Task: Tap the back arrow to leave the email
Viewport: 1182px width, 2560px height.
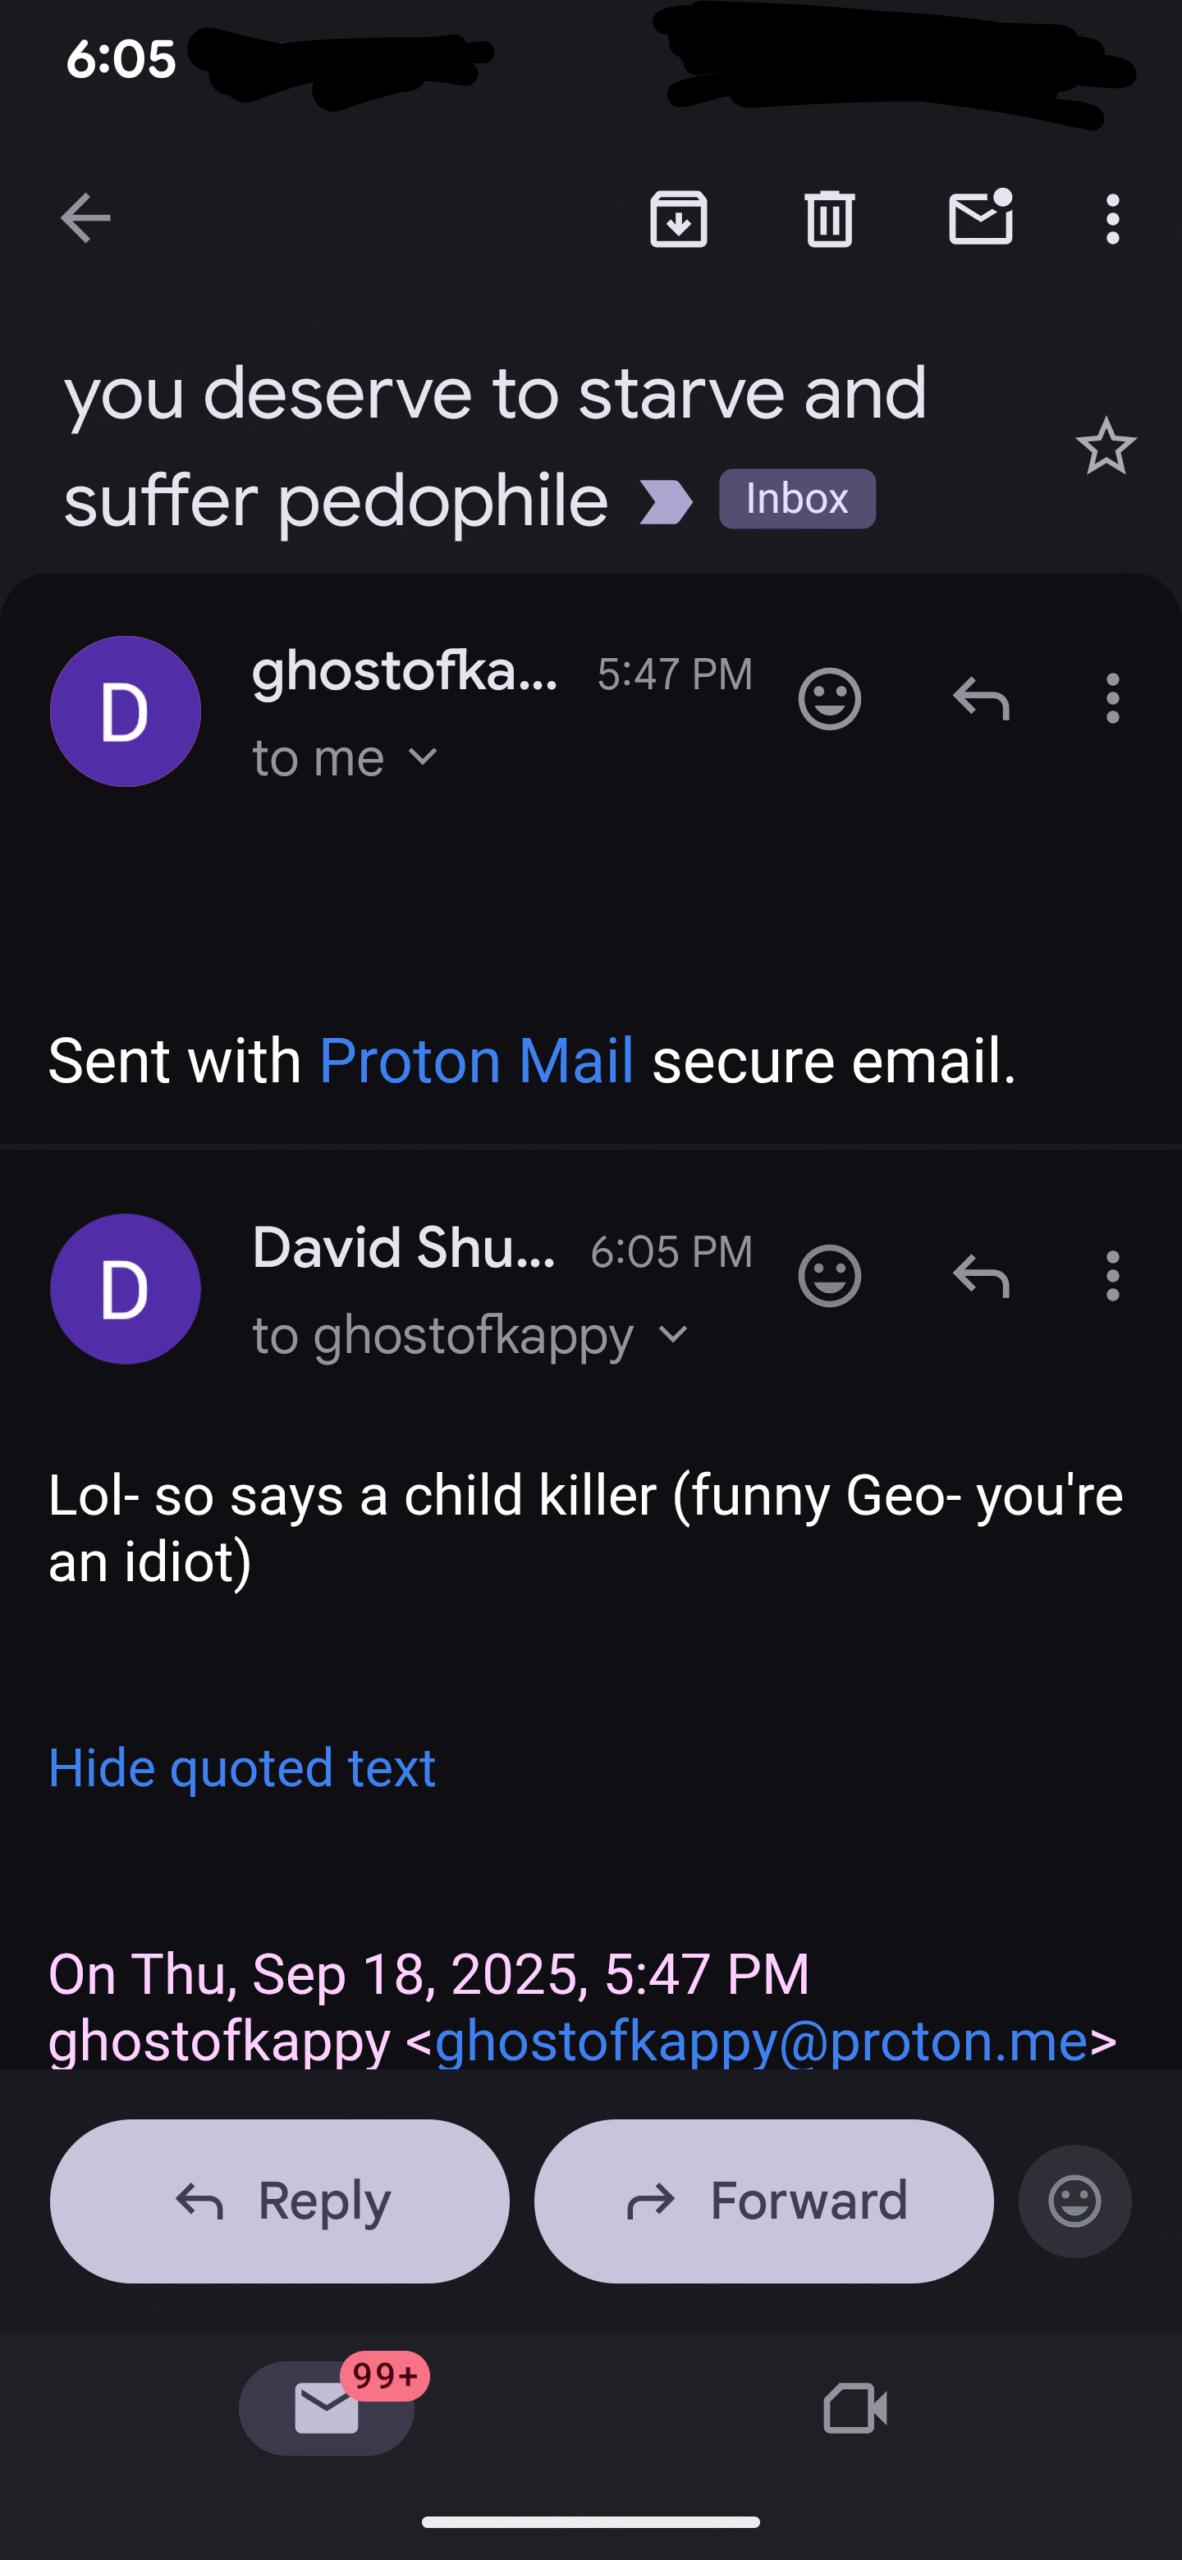Action: coord(85,218)
